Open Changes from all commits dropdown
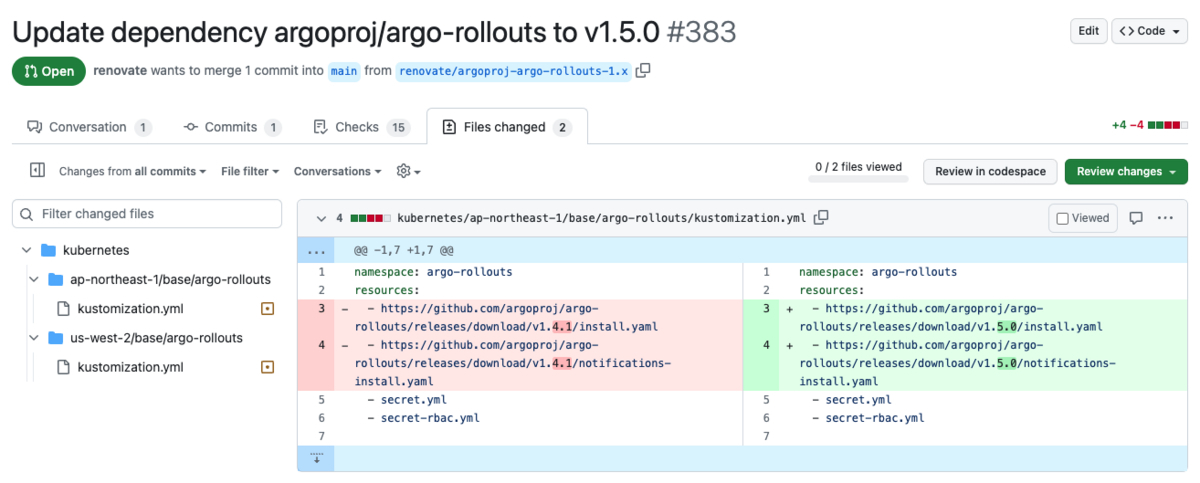 pyautogui.click(x=132, y=171)
